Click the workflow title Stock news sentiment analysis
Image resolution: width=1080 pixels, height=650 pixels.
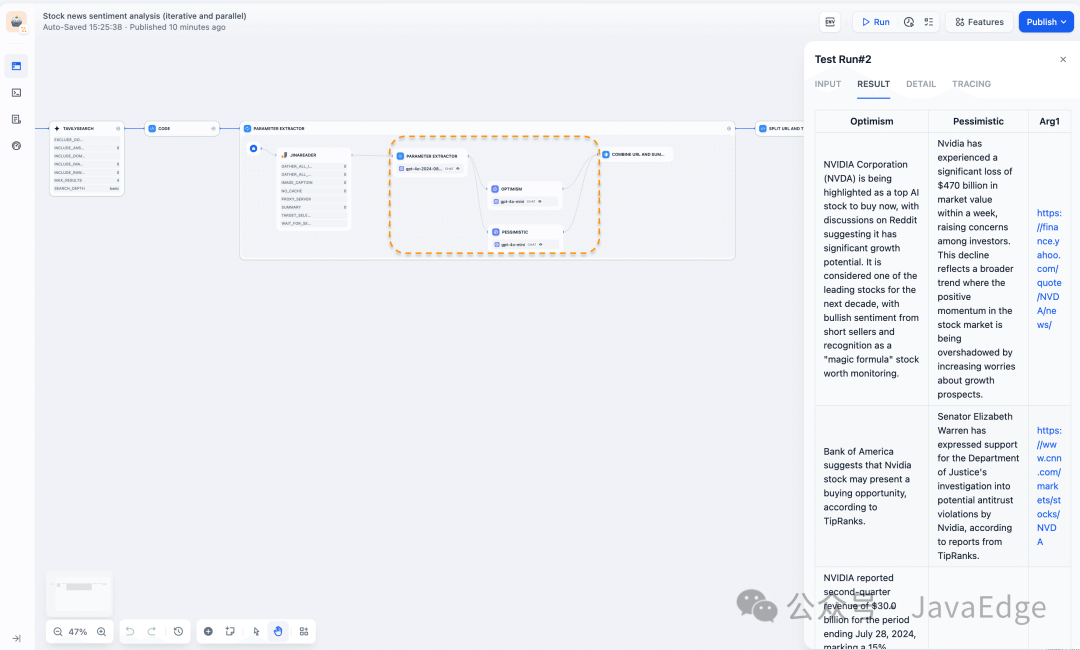point(144,16)
